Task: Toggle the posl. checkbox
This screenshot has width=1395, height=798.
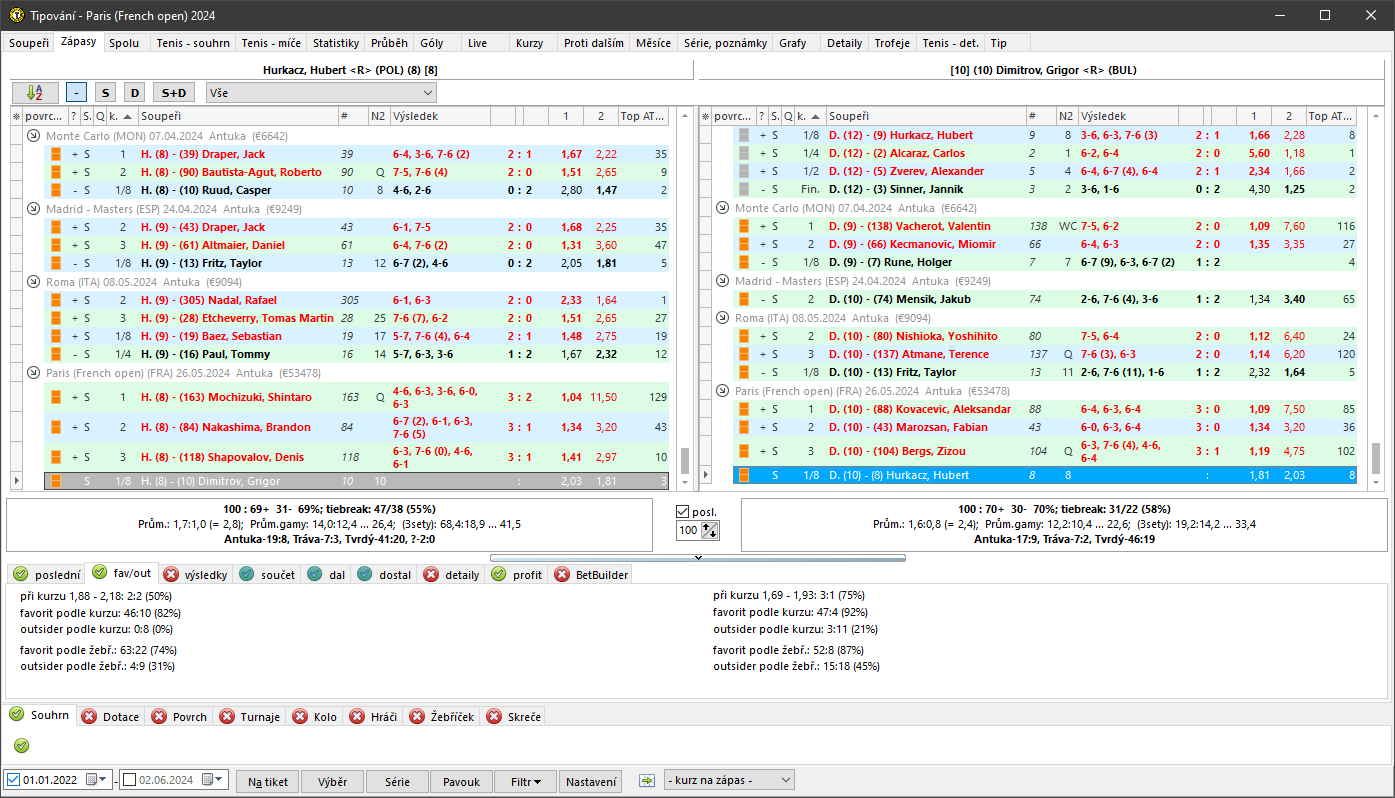Action: tap(683, 511)
